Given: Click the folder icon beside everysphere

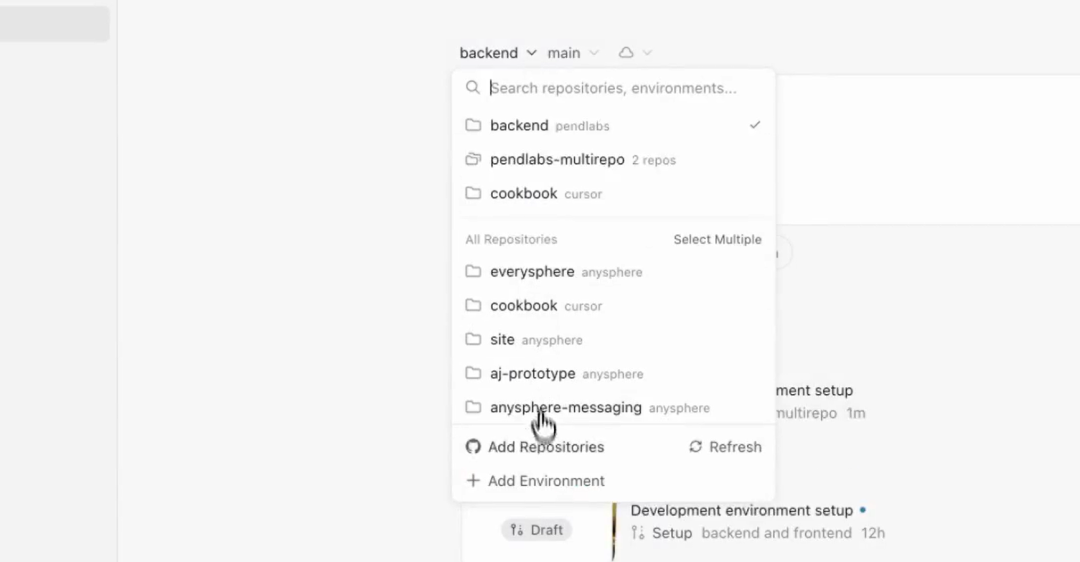Looking at the screenshot, I should 473,271.
